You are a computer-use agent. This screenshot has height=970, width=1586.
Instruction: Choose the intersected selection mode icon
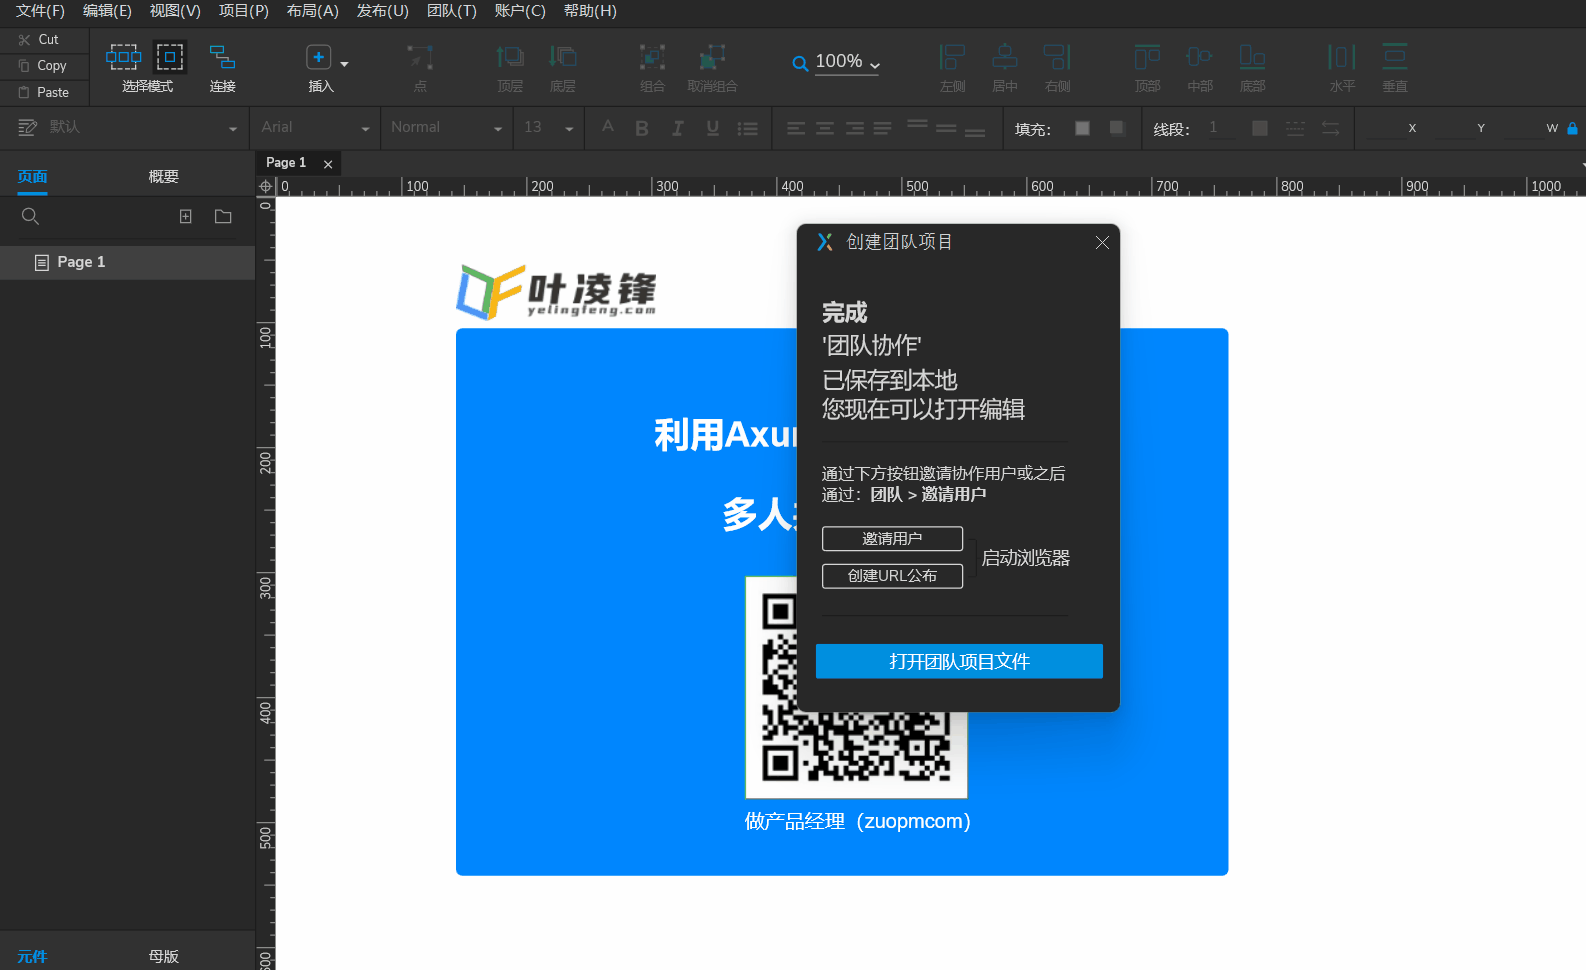point(124,56)
